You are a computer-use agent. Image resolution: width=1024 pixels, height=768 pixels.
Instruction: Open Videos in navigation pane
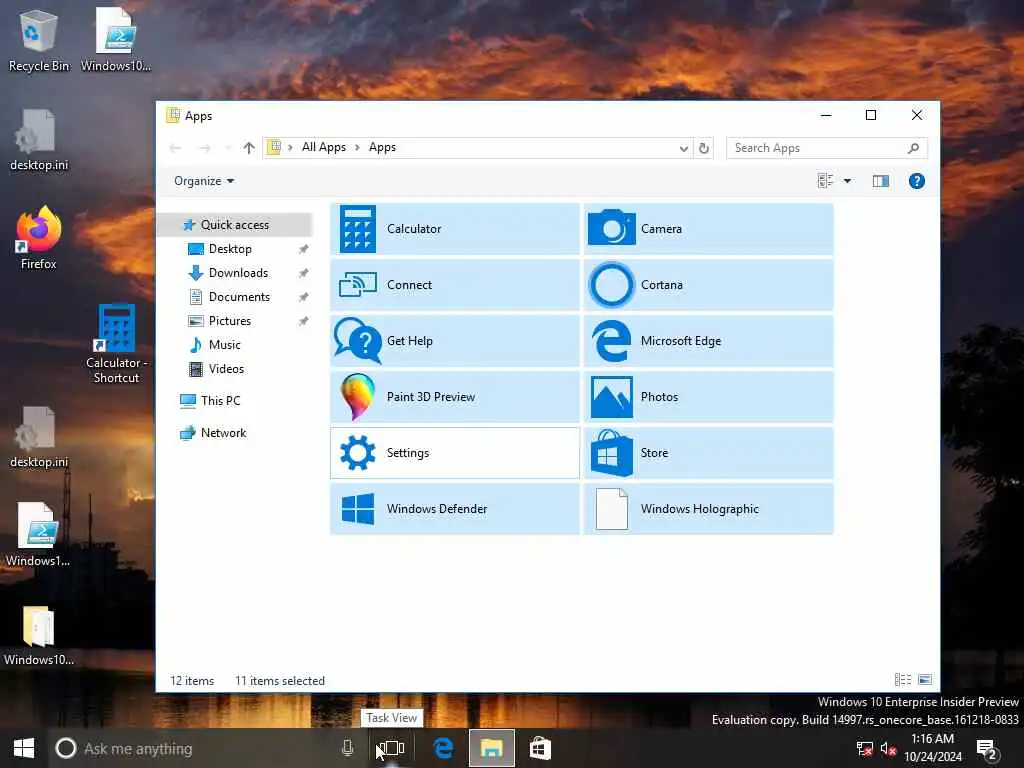tap(226, 369)
